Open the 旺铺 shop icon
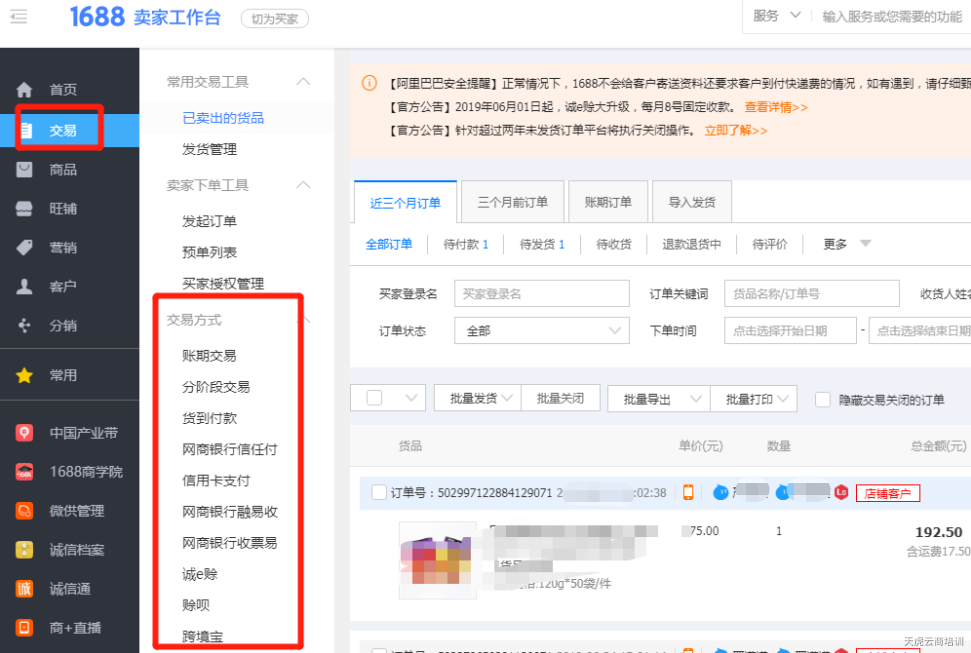The image size is (971, 653). coord(24,209)
